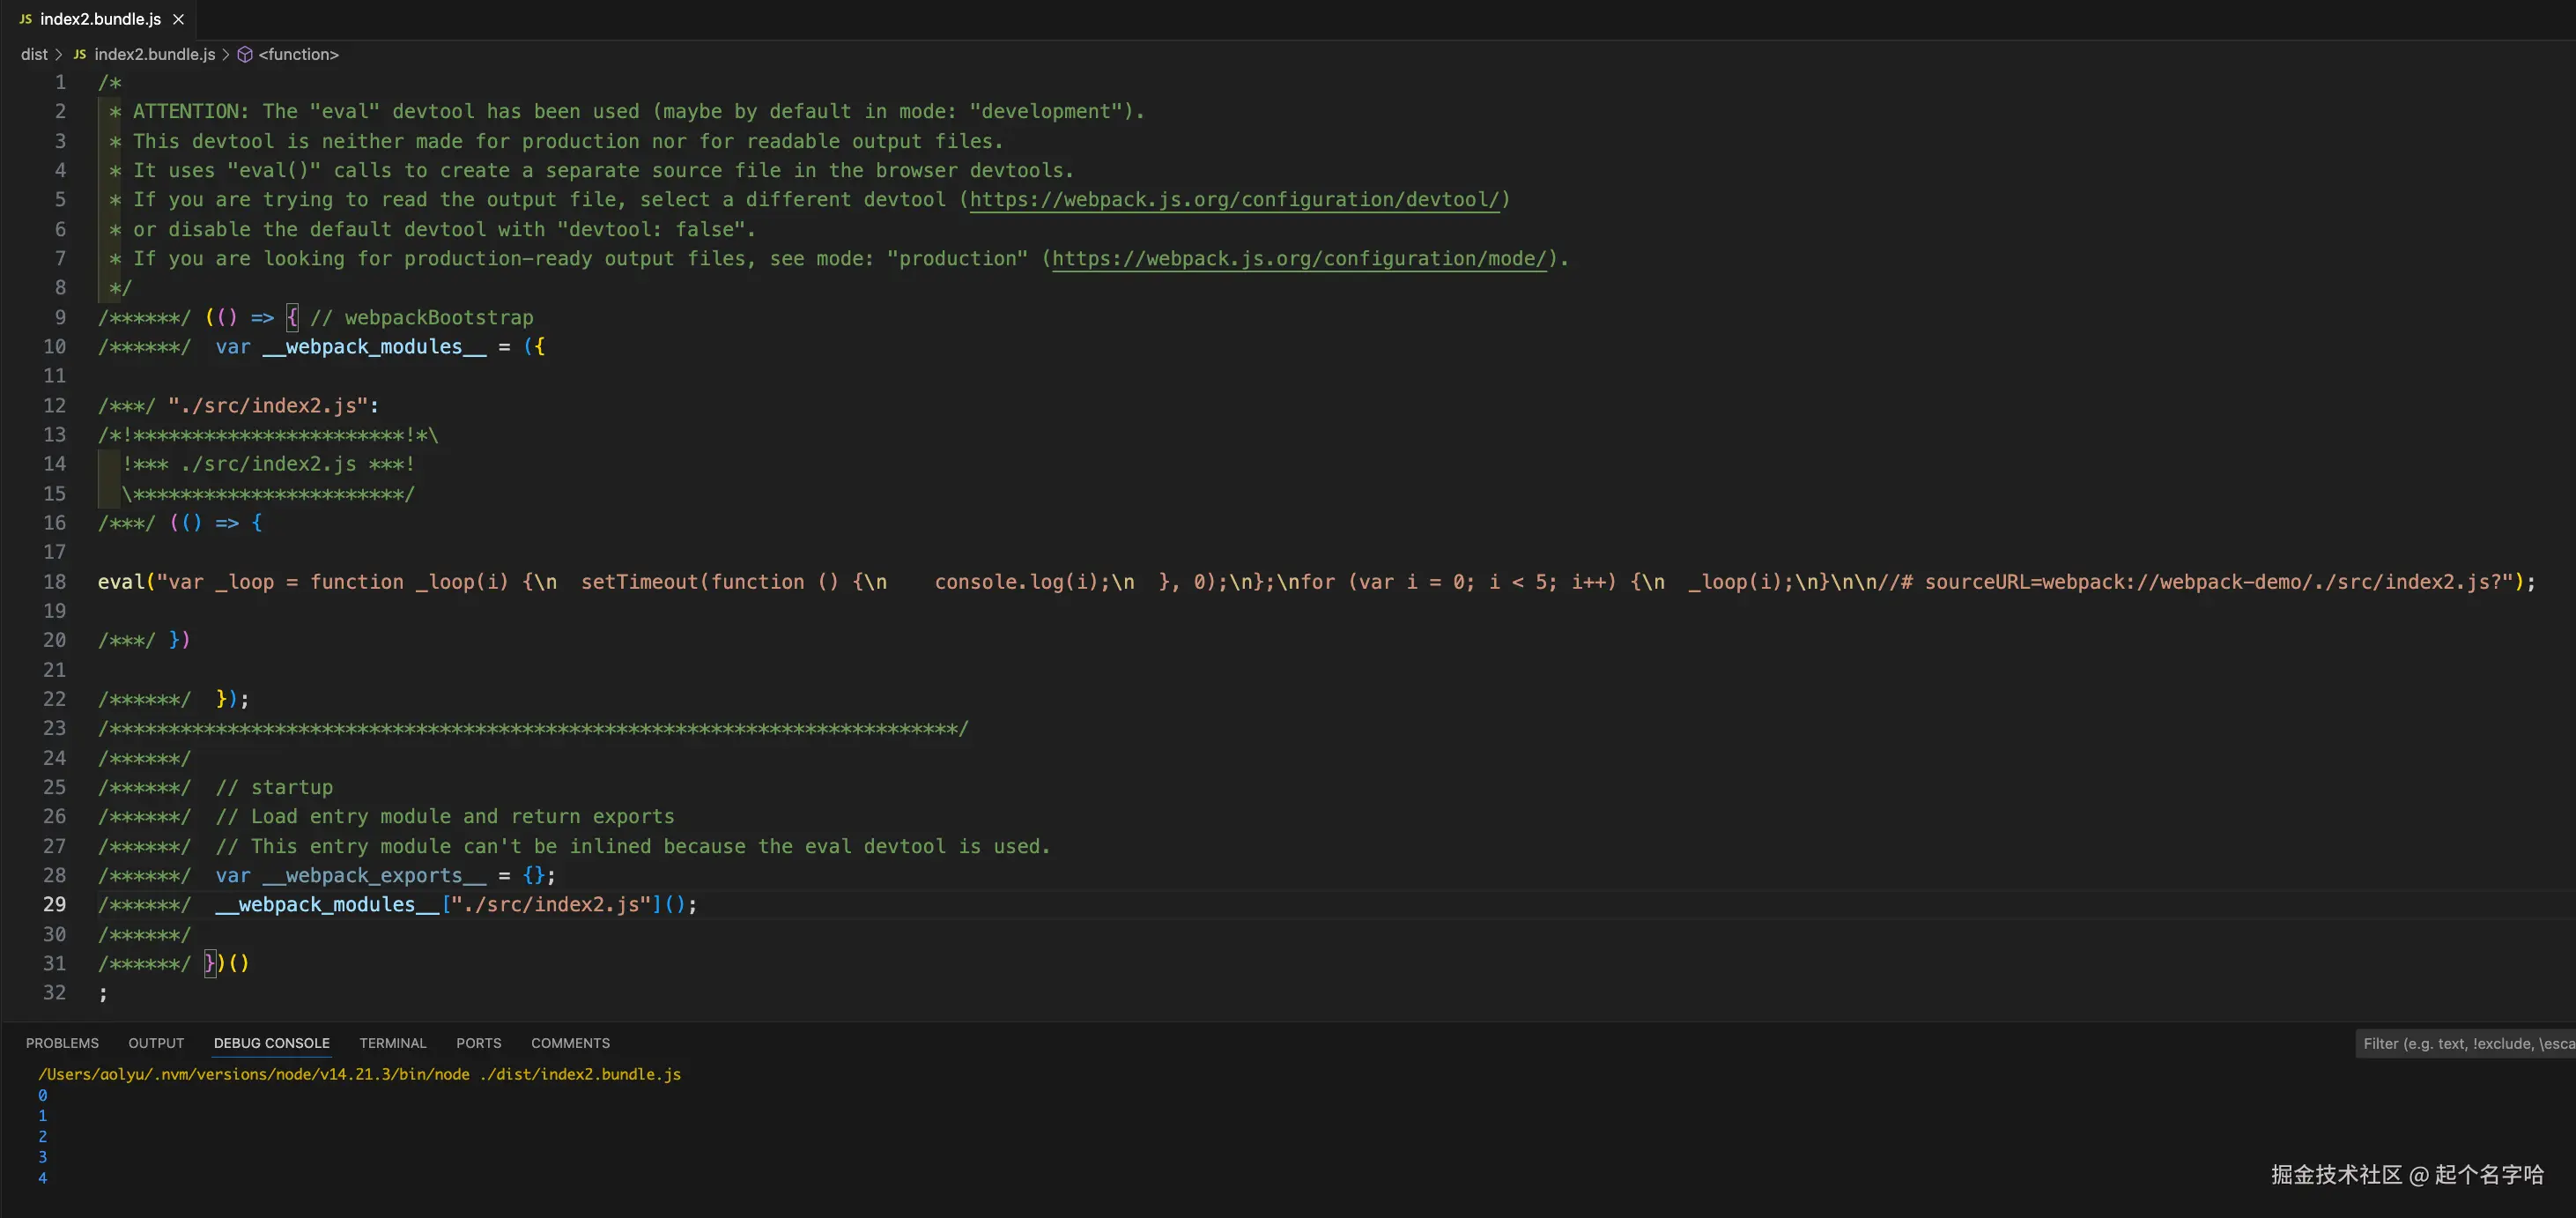Close the index2.bundle.js editor tab
The height and width of the screenshot is (1218, 2576).
click(x=178, y=19)
